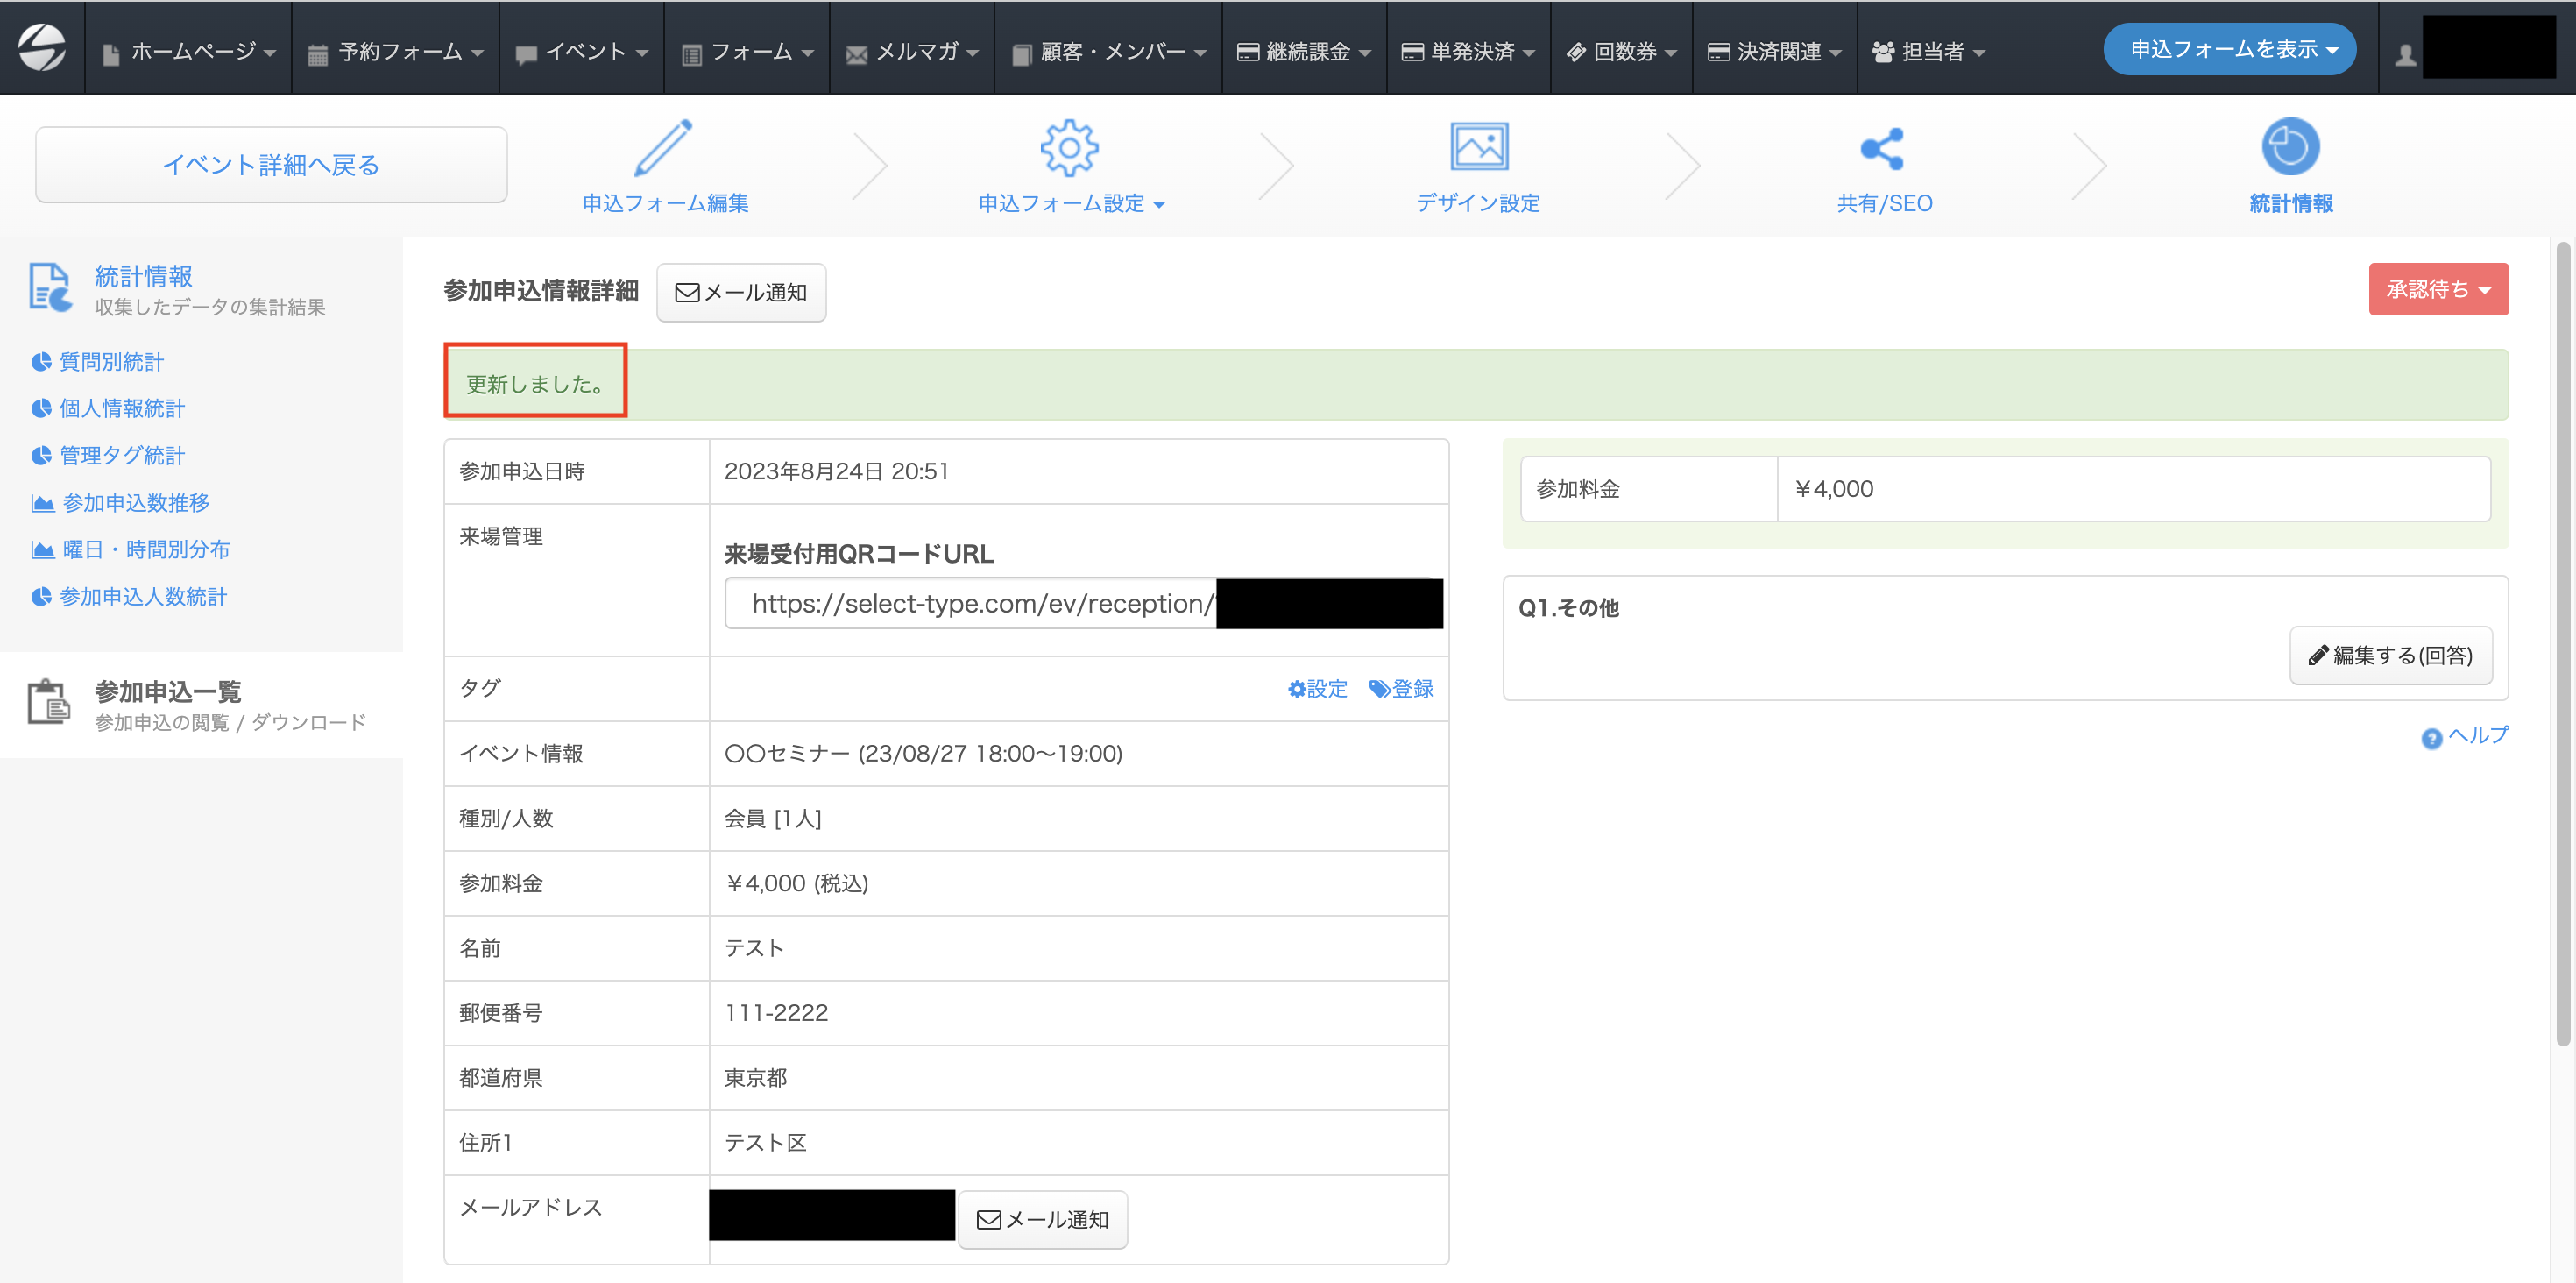Click the タグ 設定 gear link
The width and height of the screenshot is (2576, 1283).
coord(1317,689)
